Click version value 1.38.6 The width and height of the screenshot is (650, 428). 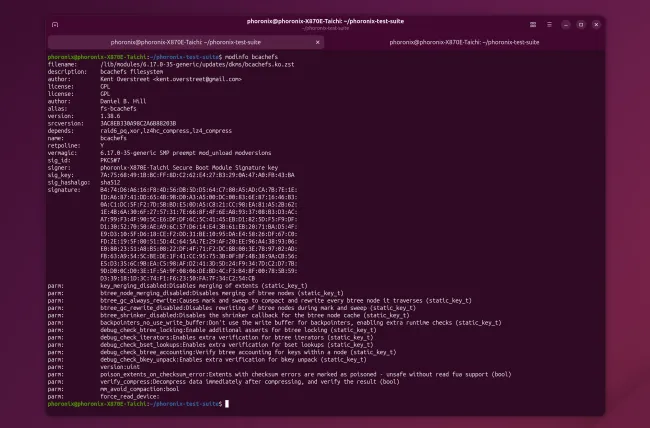tap(110, 116)
